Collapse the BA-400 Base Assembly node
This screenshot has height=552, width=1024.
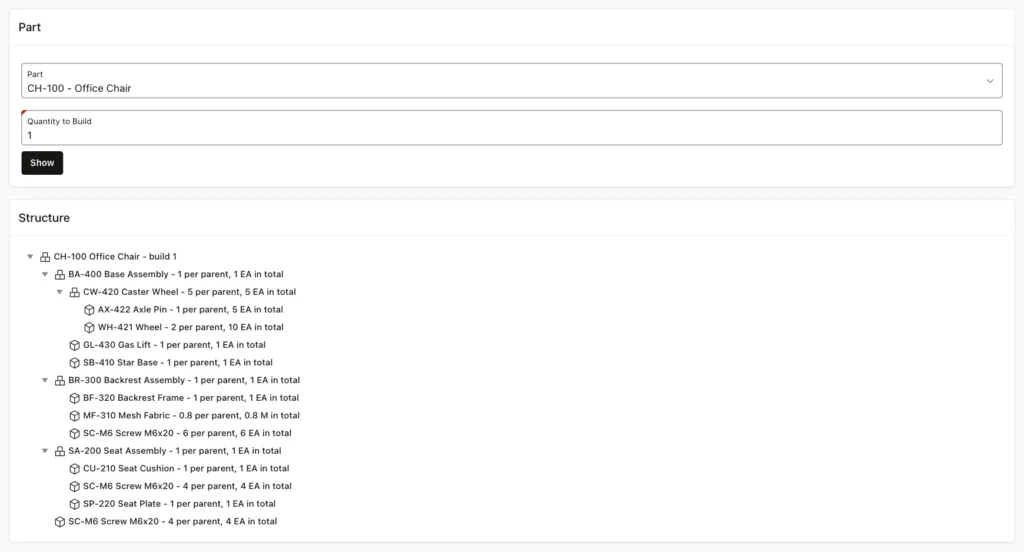45,274
